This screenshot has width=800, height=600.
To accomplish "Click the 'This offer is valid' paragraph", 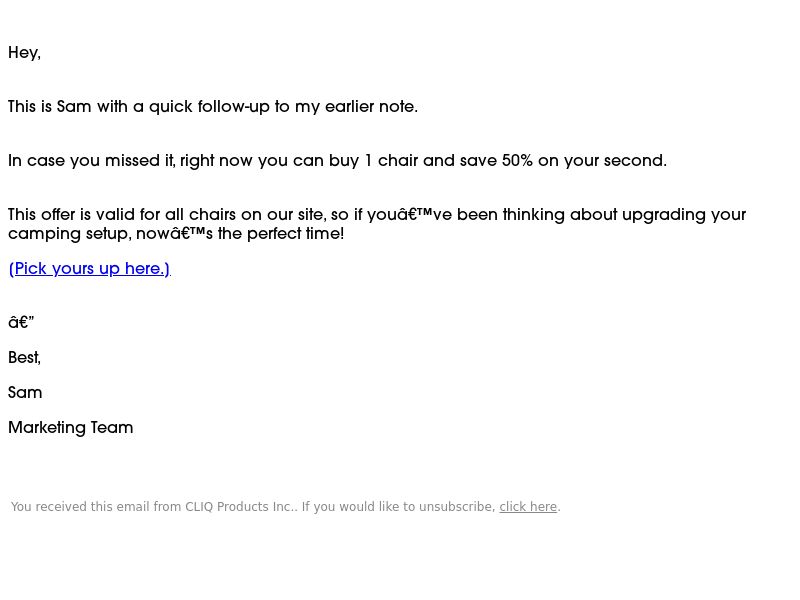I will point(377,224).
